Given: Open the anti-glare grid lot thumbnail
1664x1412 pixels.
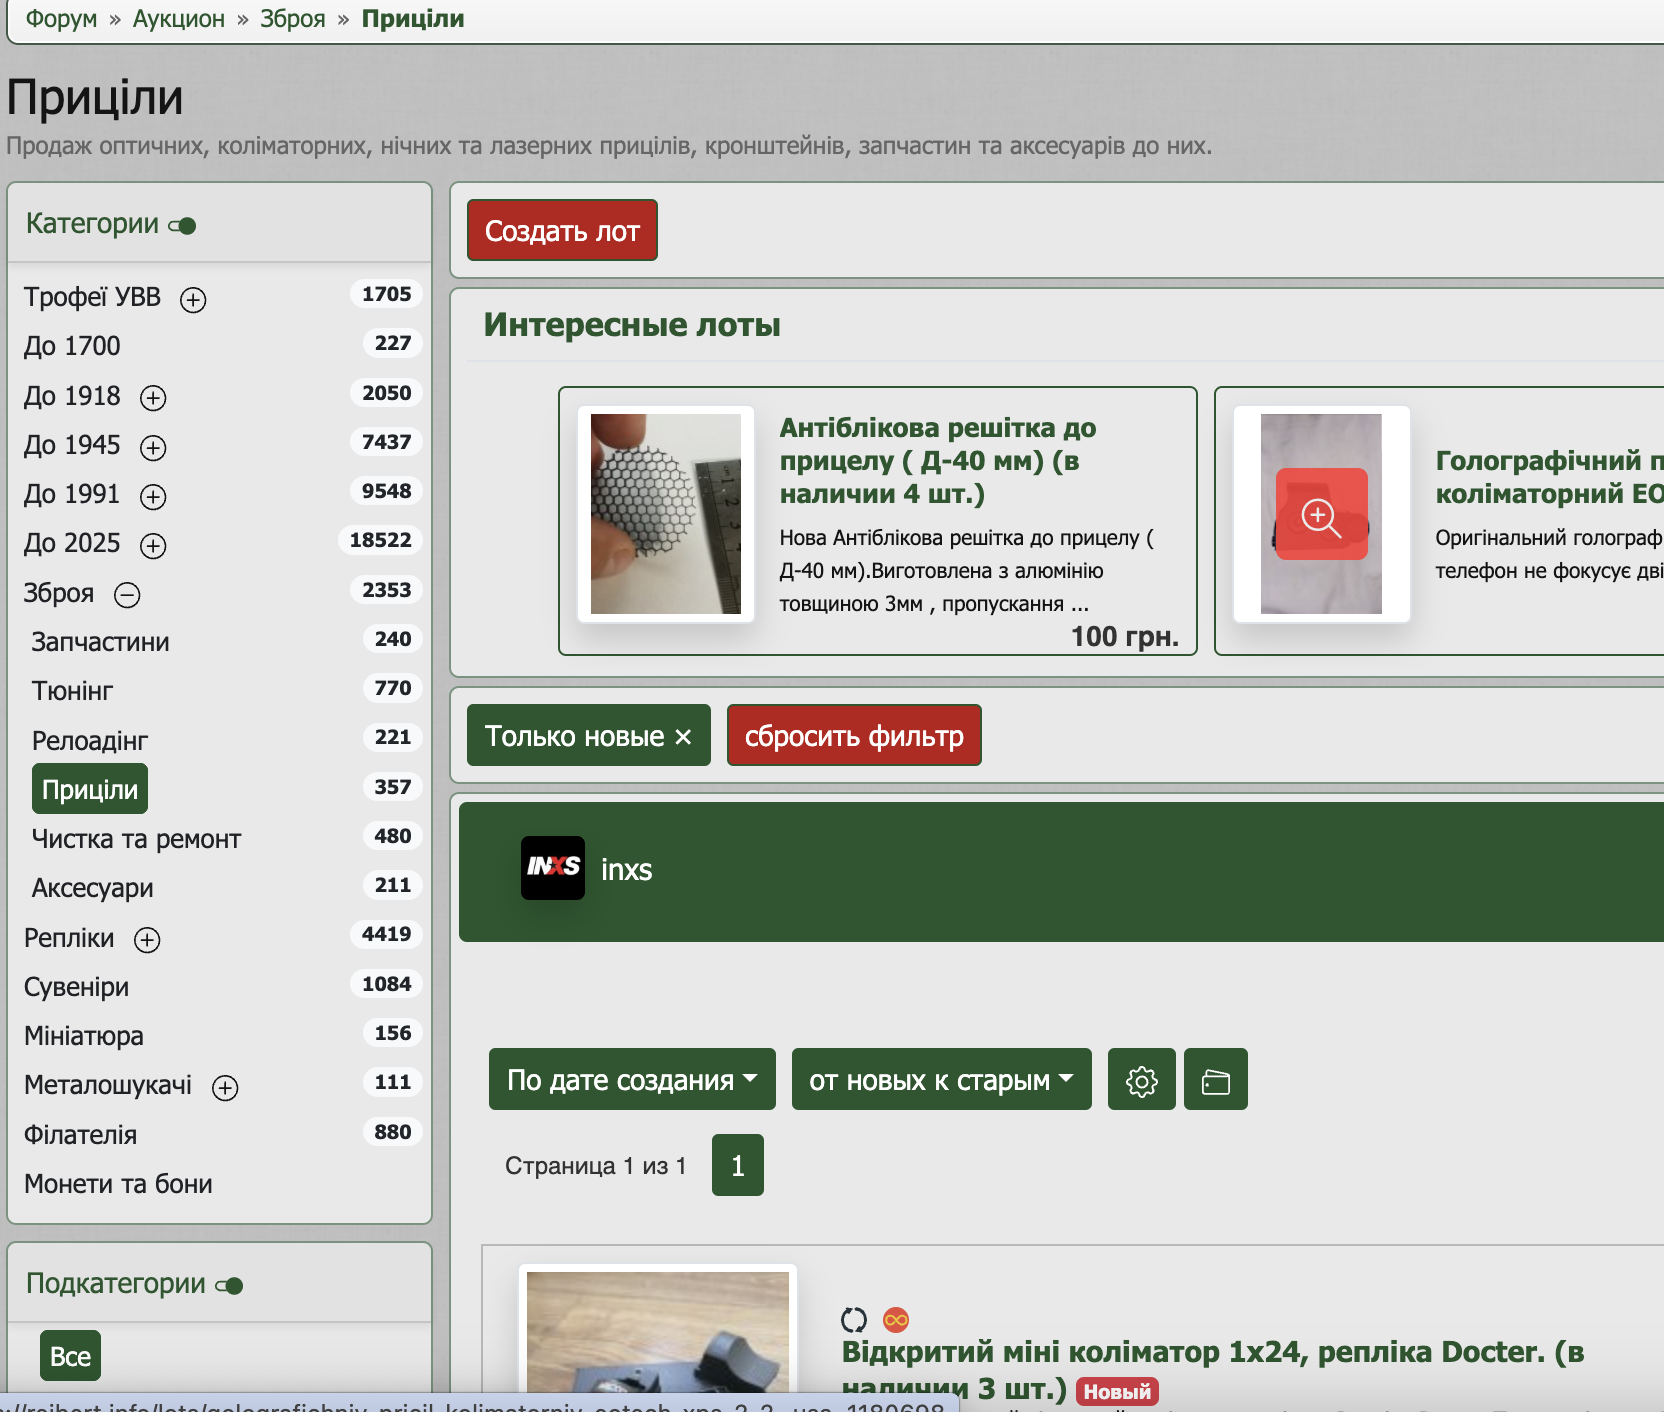Looking at the screenshot, I should click(x=665, y=514).
